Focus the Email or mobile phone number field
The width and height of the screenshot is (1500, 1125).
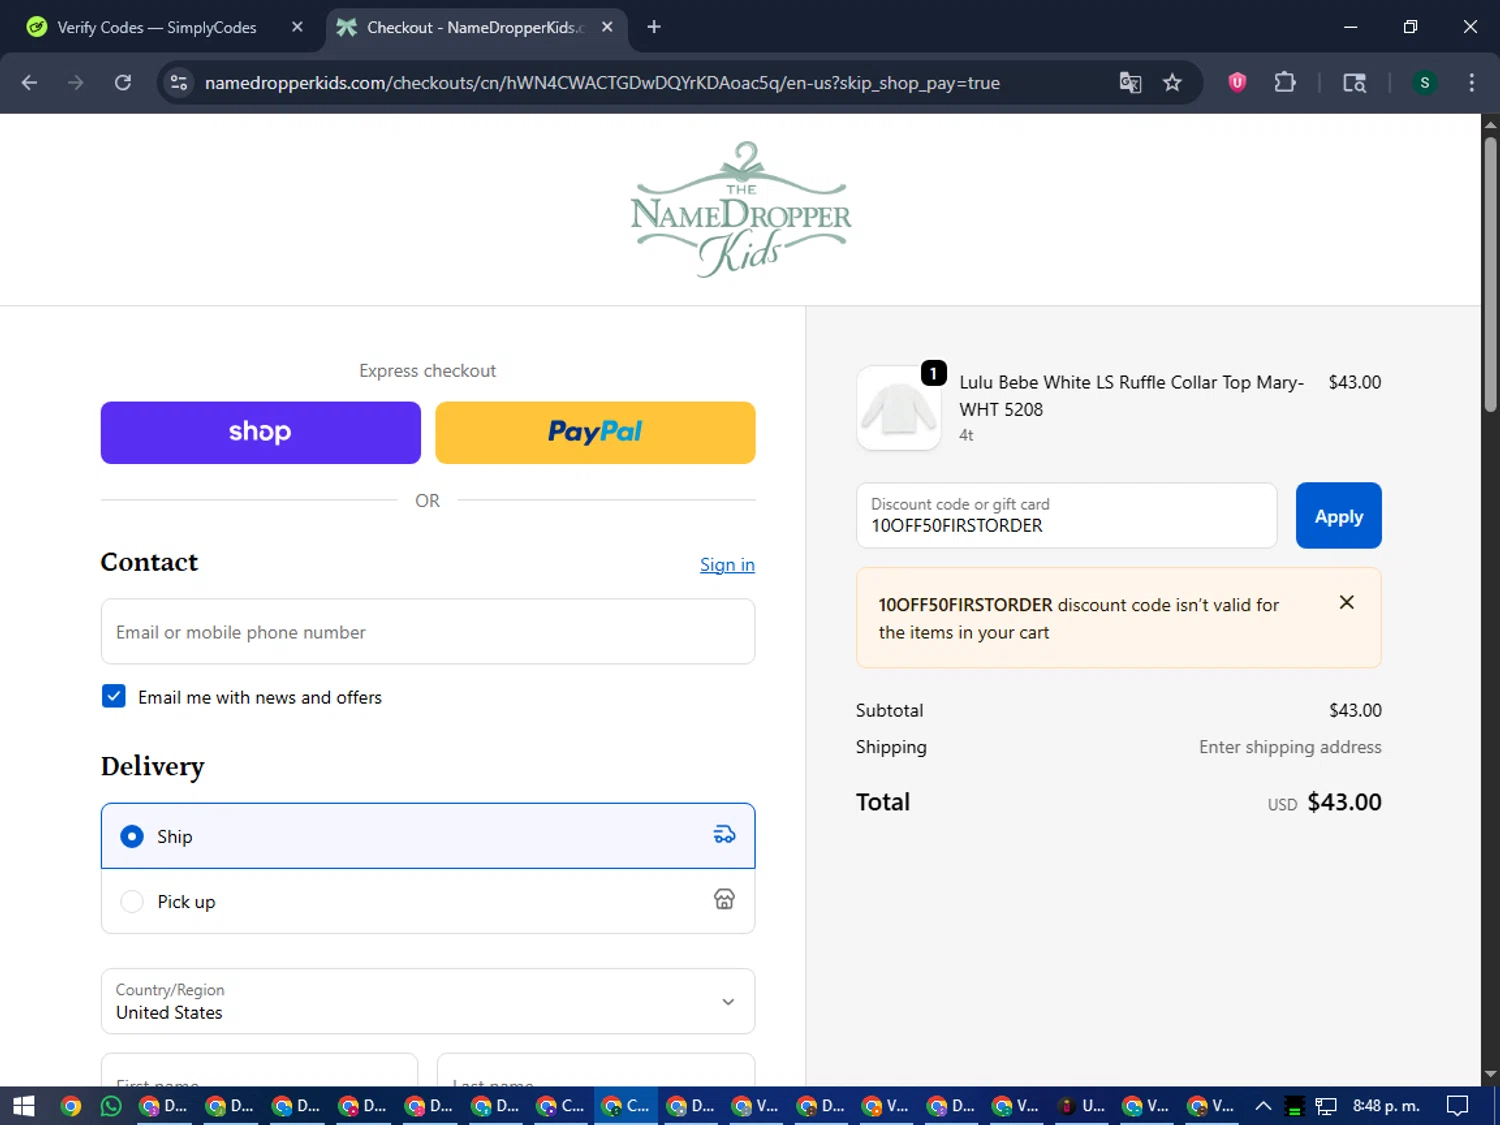pos(428,632)
